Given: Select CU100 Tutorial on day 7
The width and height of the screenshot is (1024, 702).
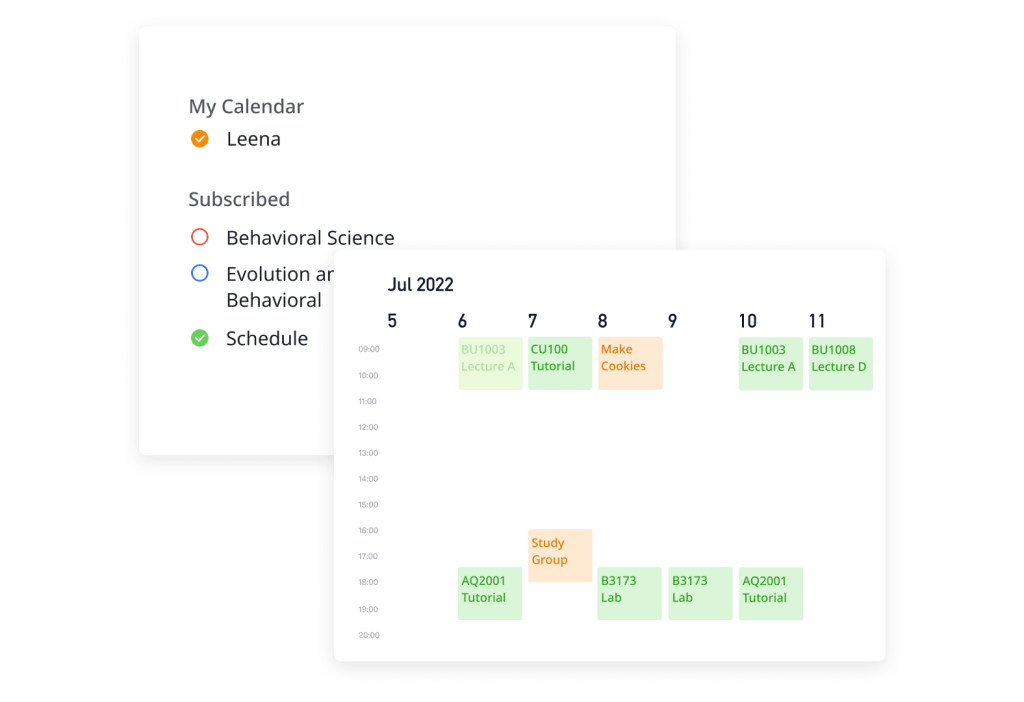Looking at the screenshot, I should pyautogui.click(x=560, y=363).
